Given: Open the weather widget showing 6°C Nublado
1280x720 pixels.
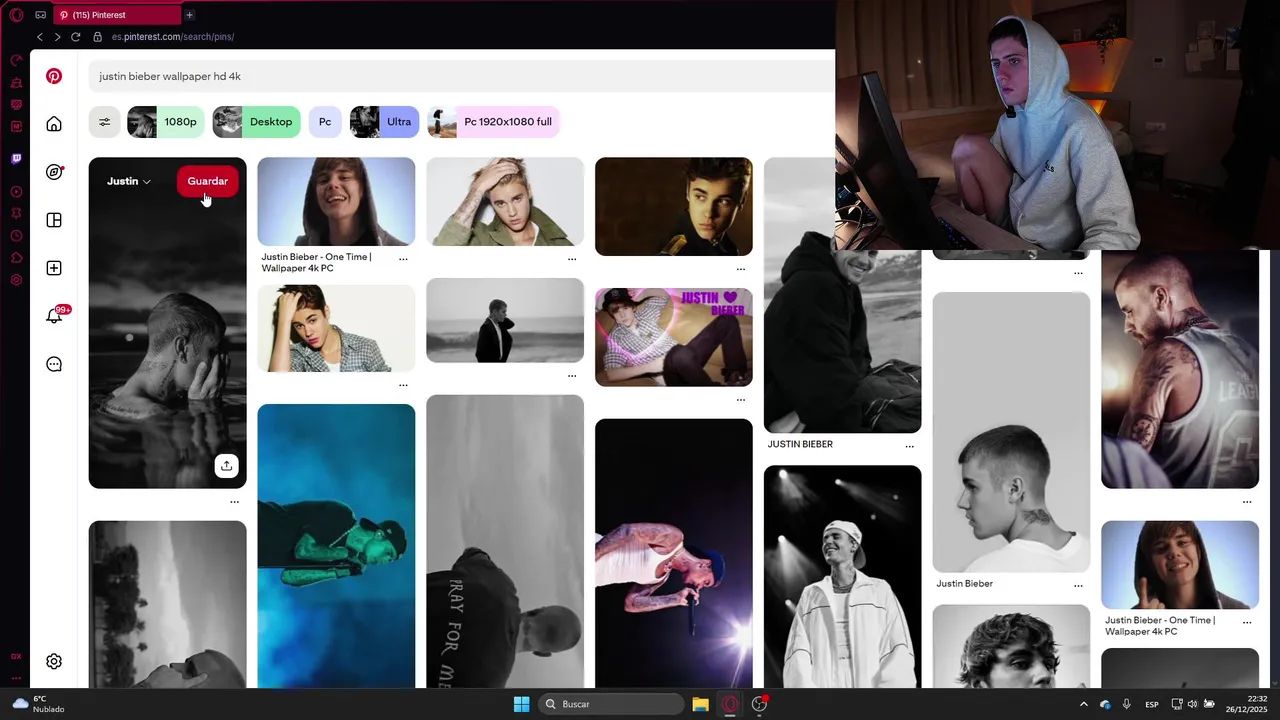Looking at the screenshot, I should [38, 704].
